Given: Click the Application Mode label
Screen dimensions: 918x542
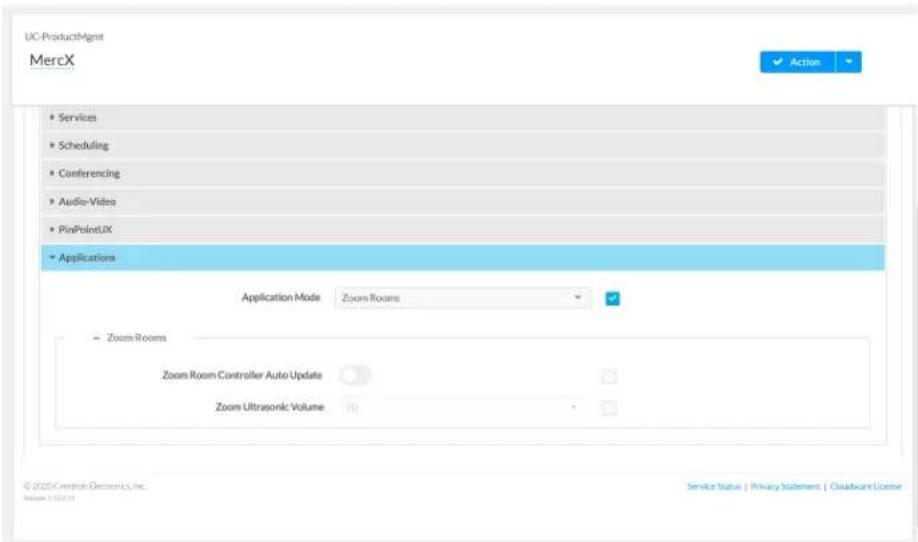Looking at the screenshot, I should tap(281, 297).
